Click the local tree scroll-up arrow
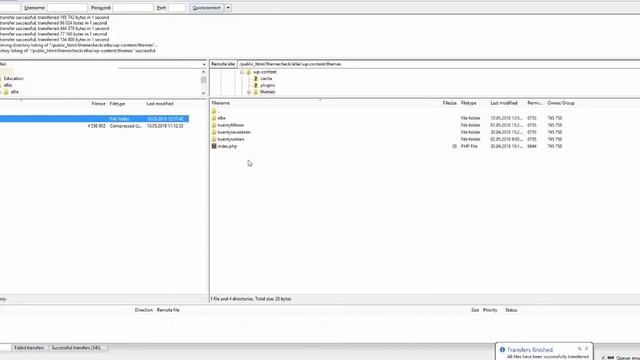 tap(203, 72)
